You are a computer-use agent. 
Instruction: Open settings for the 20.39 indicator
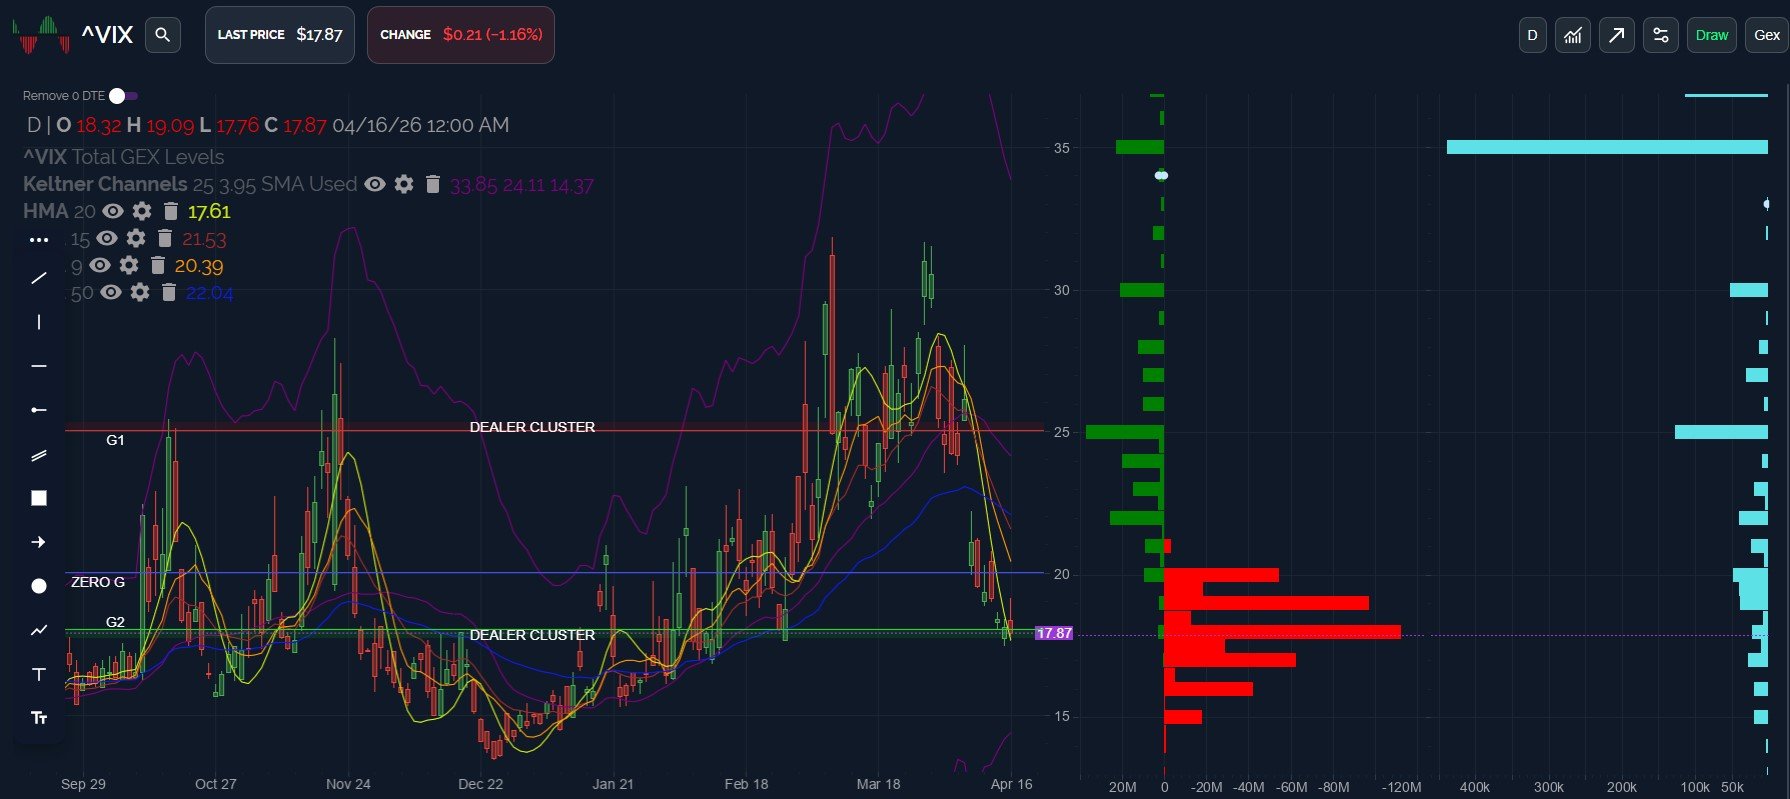pyautogui.click(x=129, y=265)
